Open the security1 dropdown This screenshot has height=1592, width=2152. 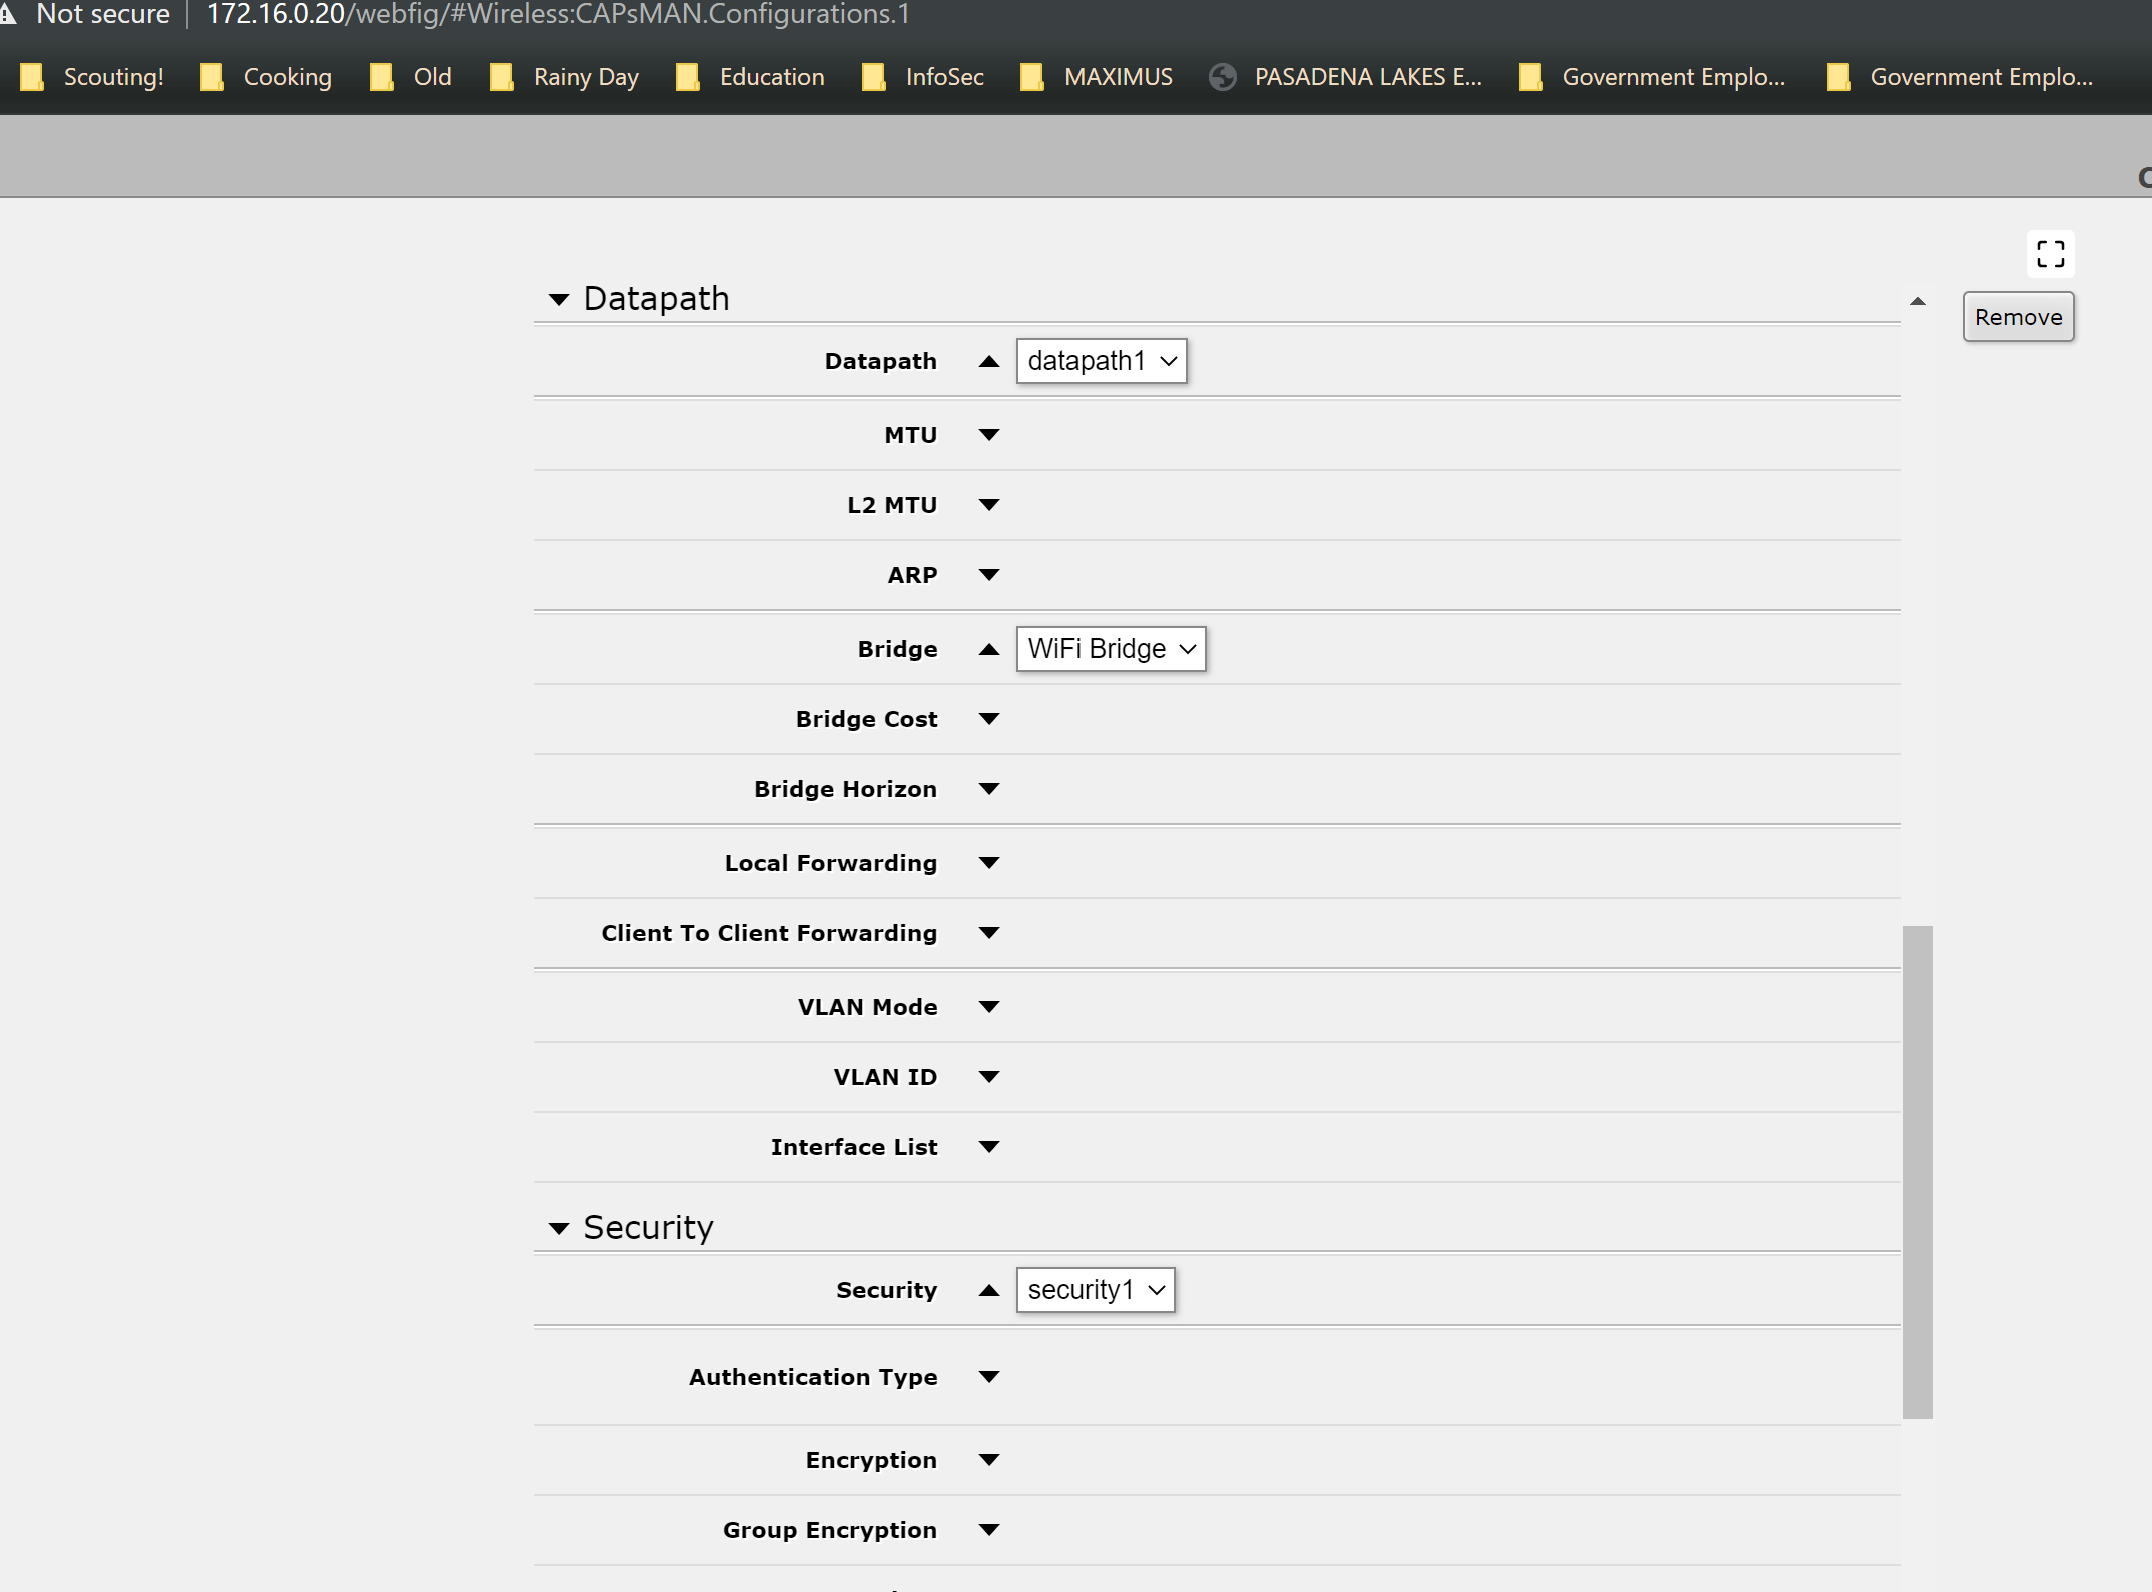[1094, 1290]
